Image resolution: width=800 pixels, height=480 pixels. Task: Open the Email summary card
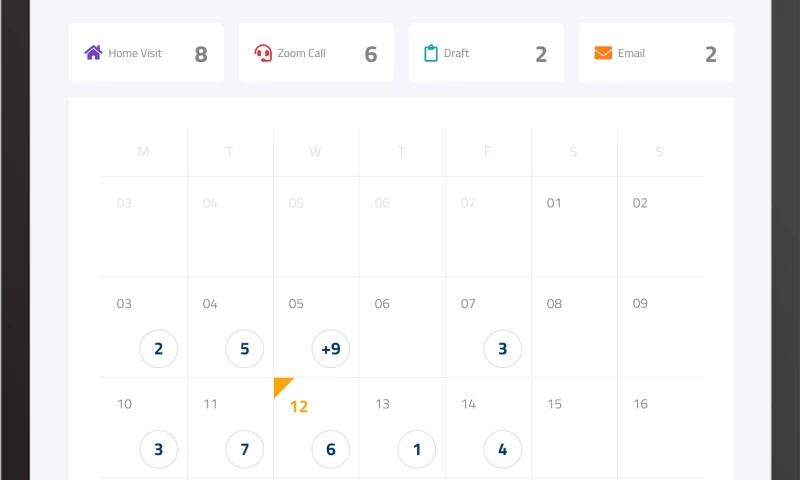click(656, 53)
